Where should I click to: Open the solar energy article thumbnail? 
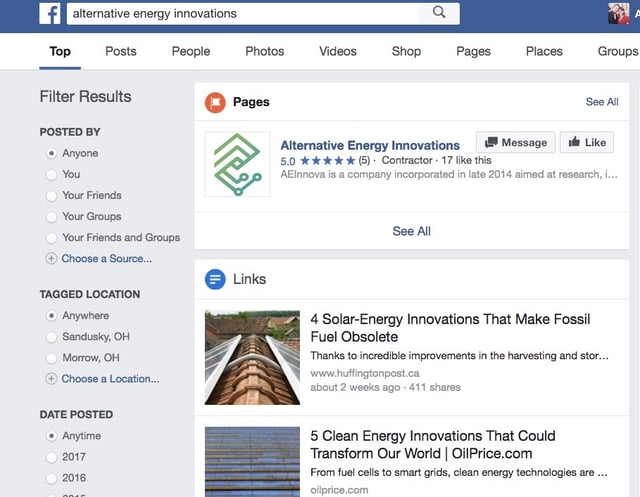(x=252, y=357)
